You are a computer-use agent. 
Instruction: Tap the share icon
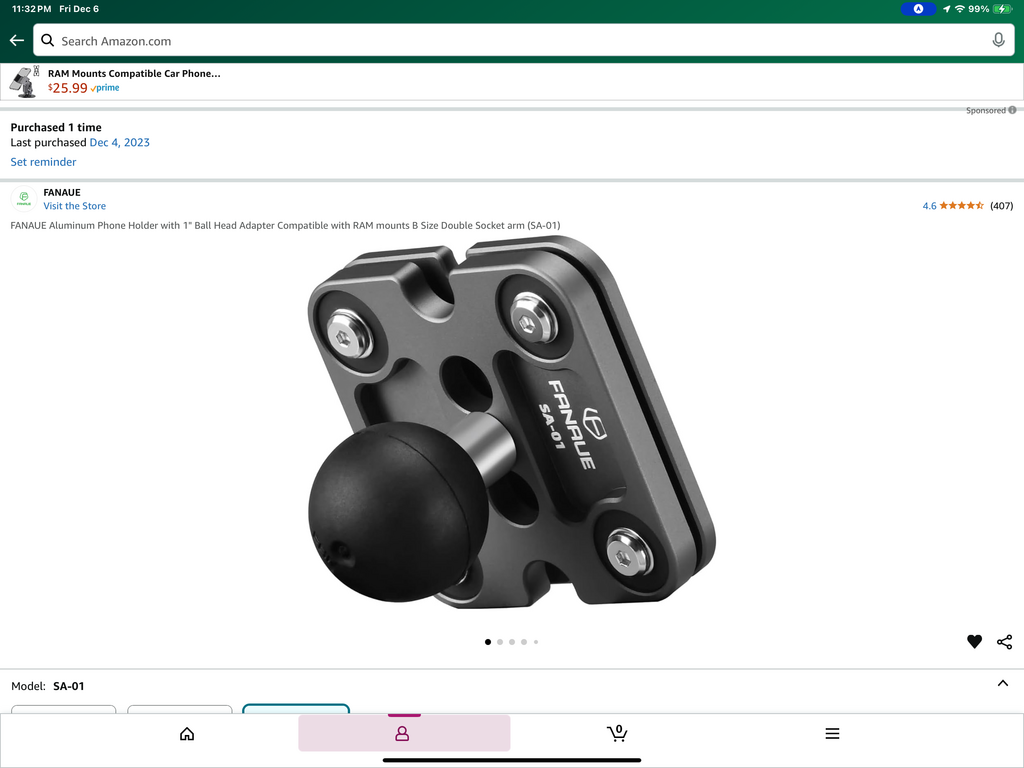coord(1004,642)
